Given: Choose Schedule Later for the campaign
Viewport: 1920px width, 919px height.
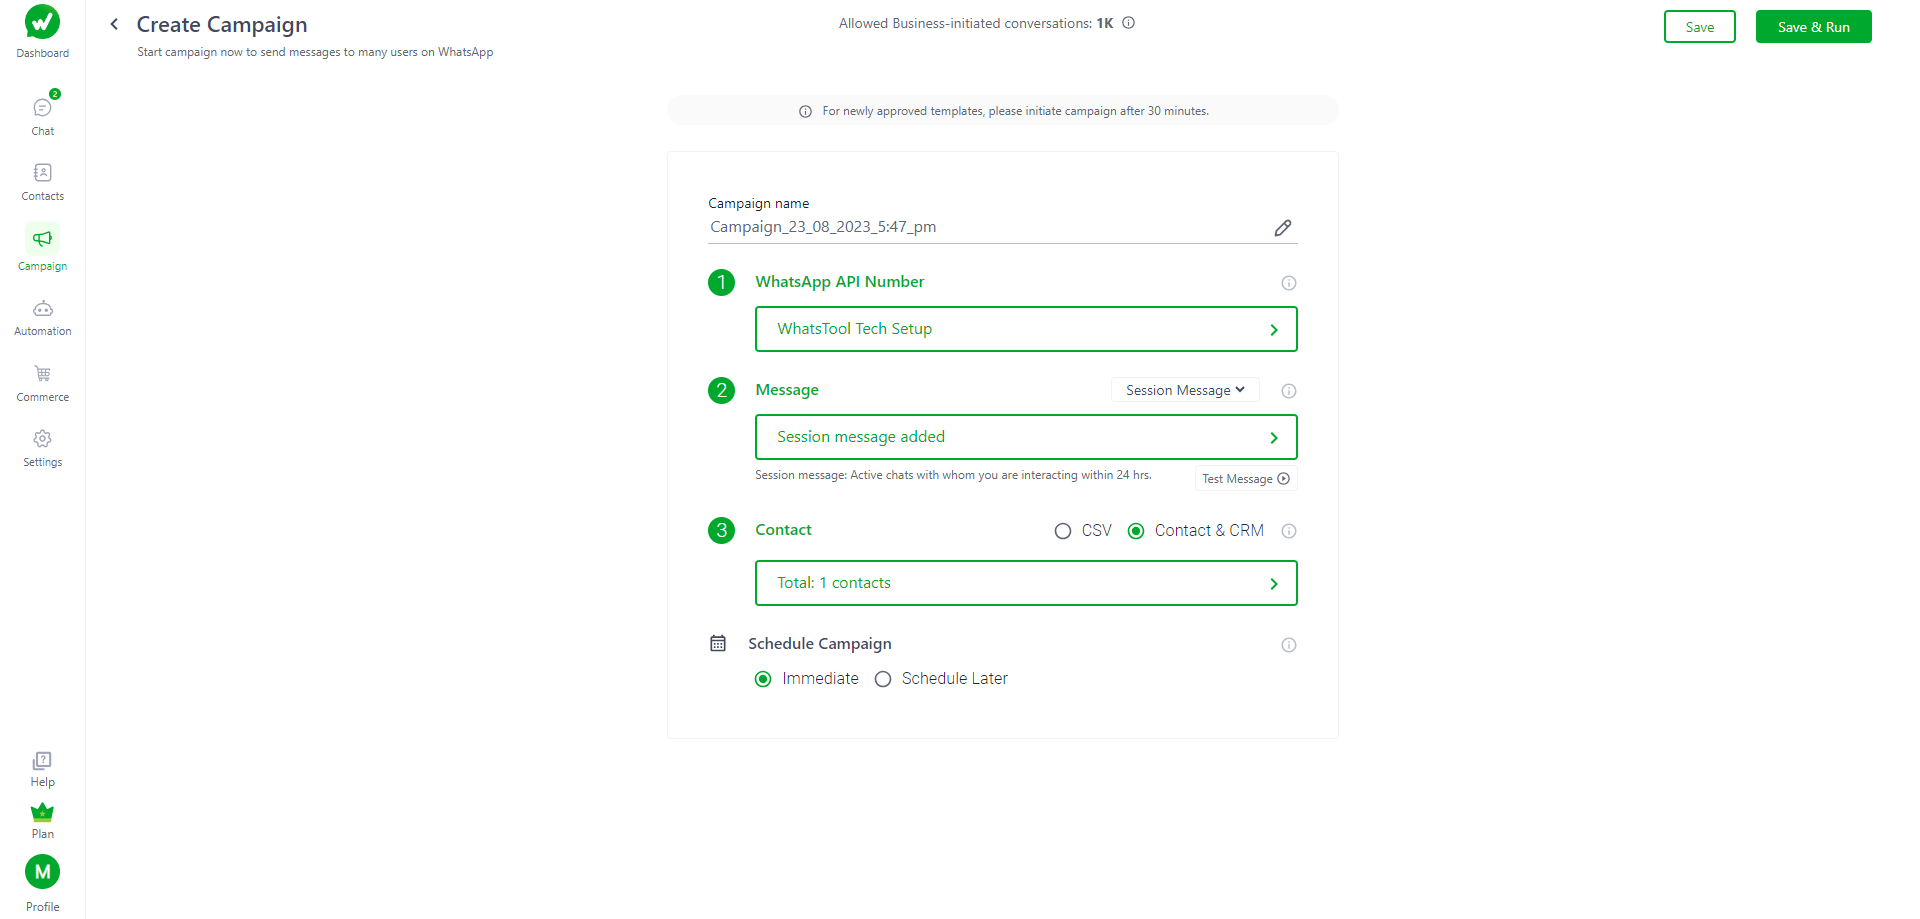Looking at the screenshot, I should 883,679.
